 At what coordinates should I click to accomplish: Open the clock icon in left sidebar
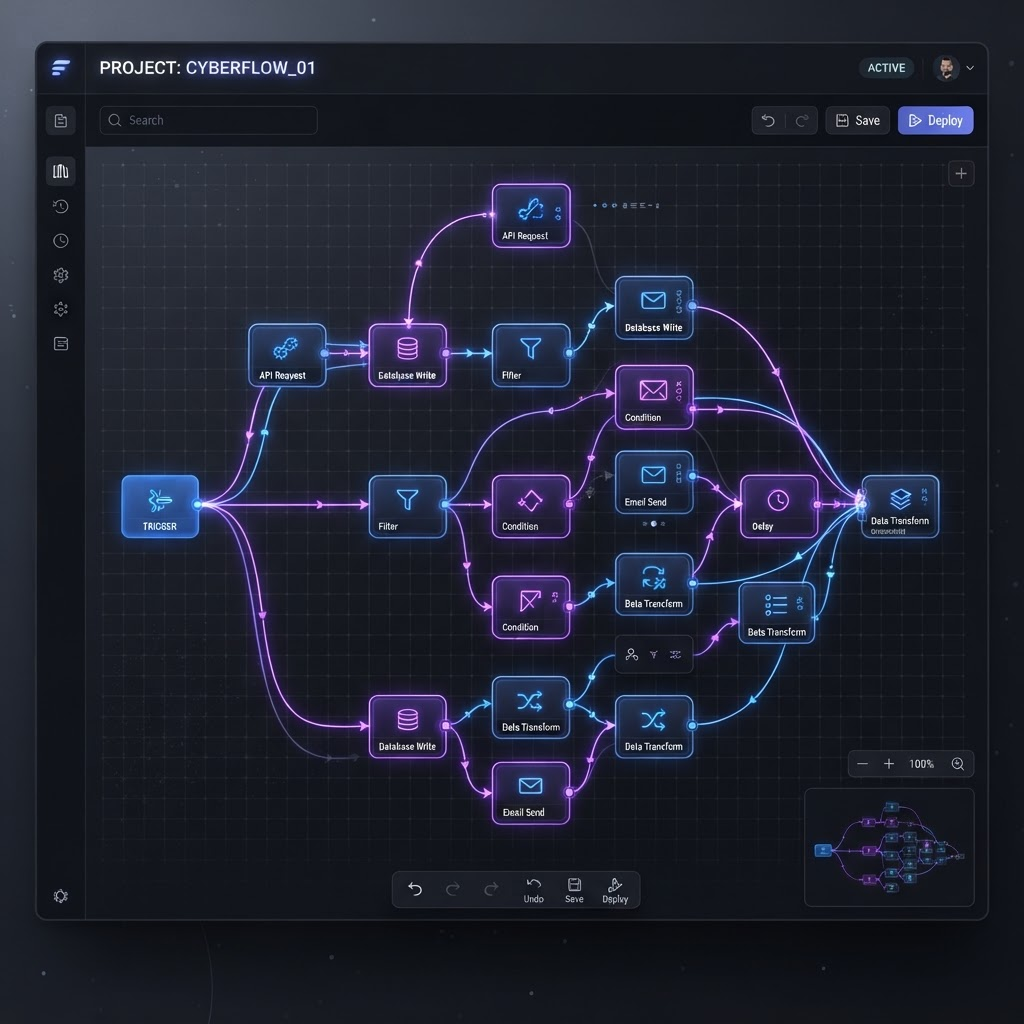click(61, 241)
